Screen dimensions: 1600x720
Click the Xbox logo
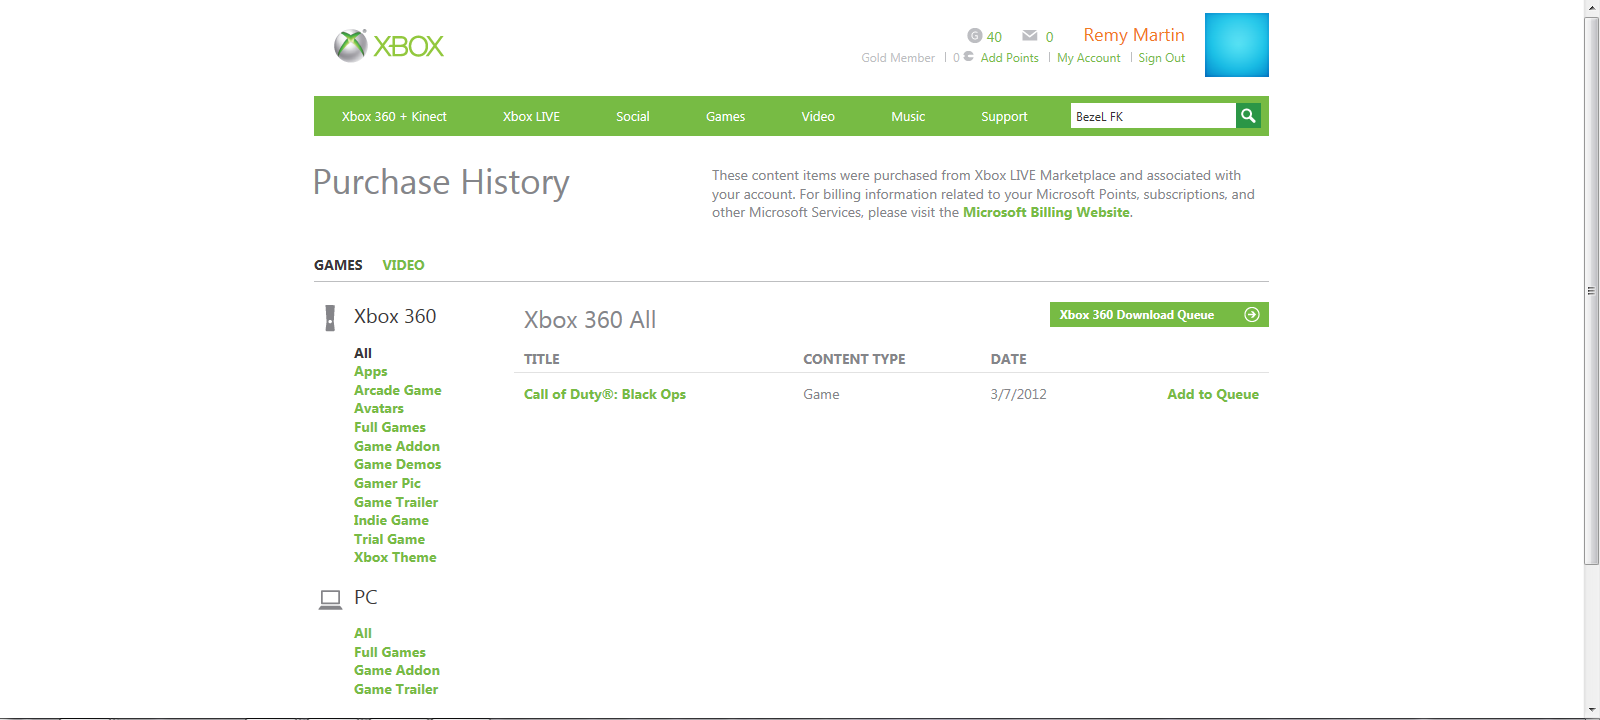[389, 45]
